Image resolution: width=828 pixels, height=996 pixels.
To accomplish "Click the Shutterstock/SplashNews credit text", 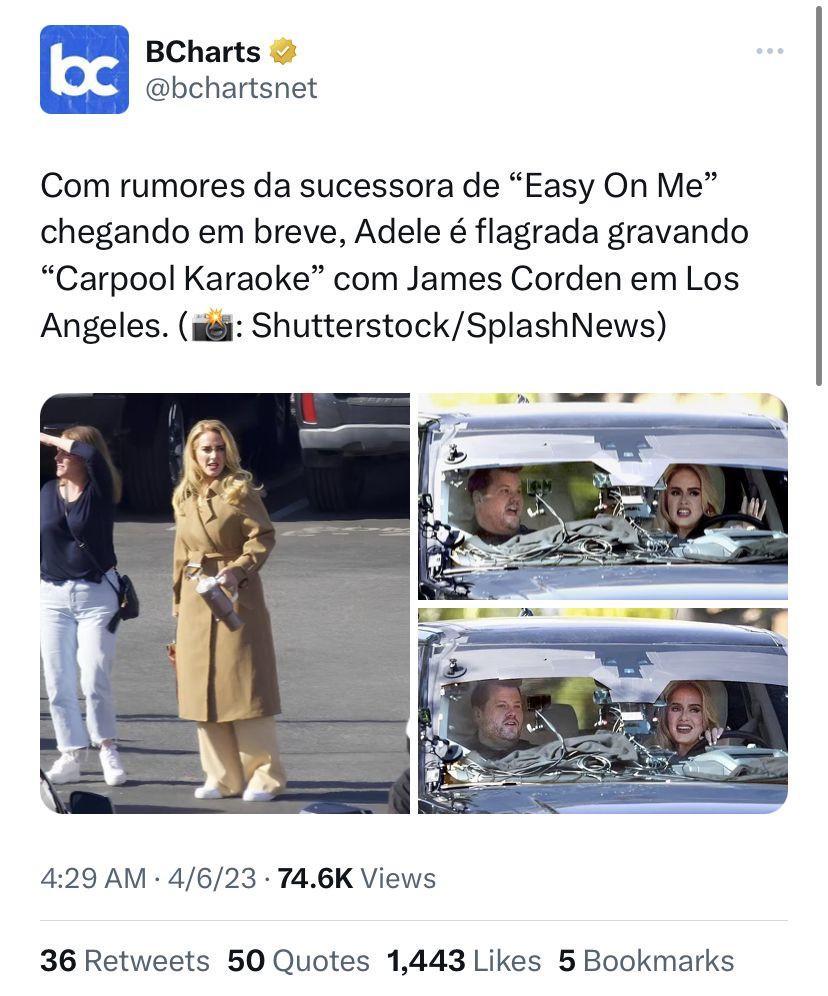I will coord(458,326).
